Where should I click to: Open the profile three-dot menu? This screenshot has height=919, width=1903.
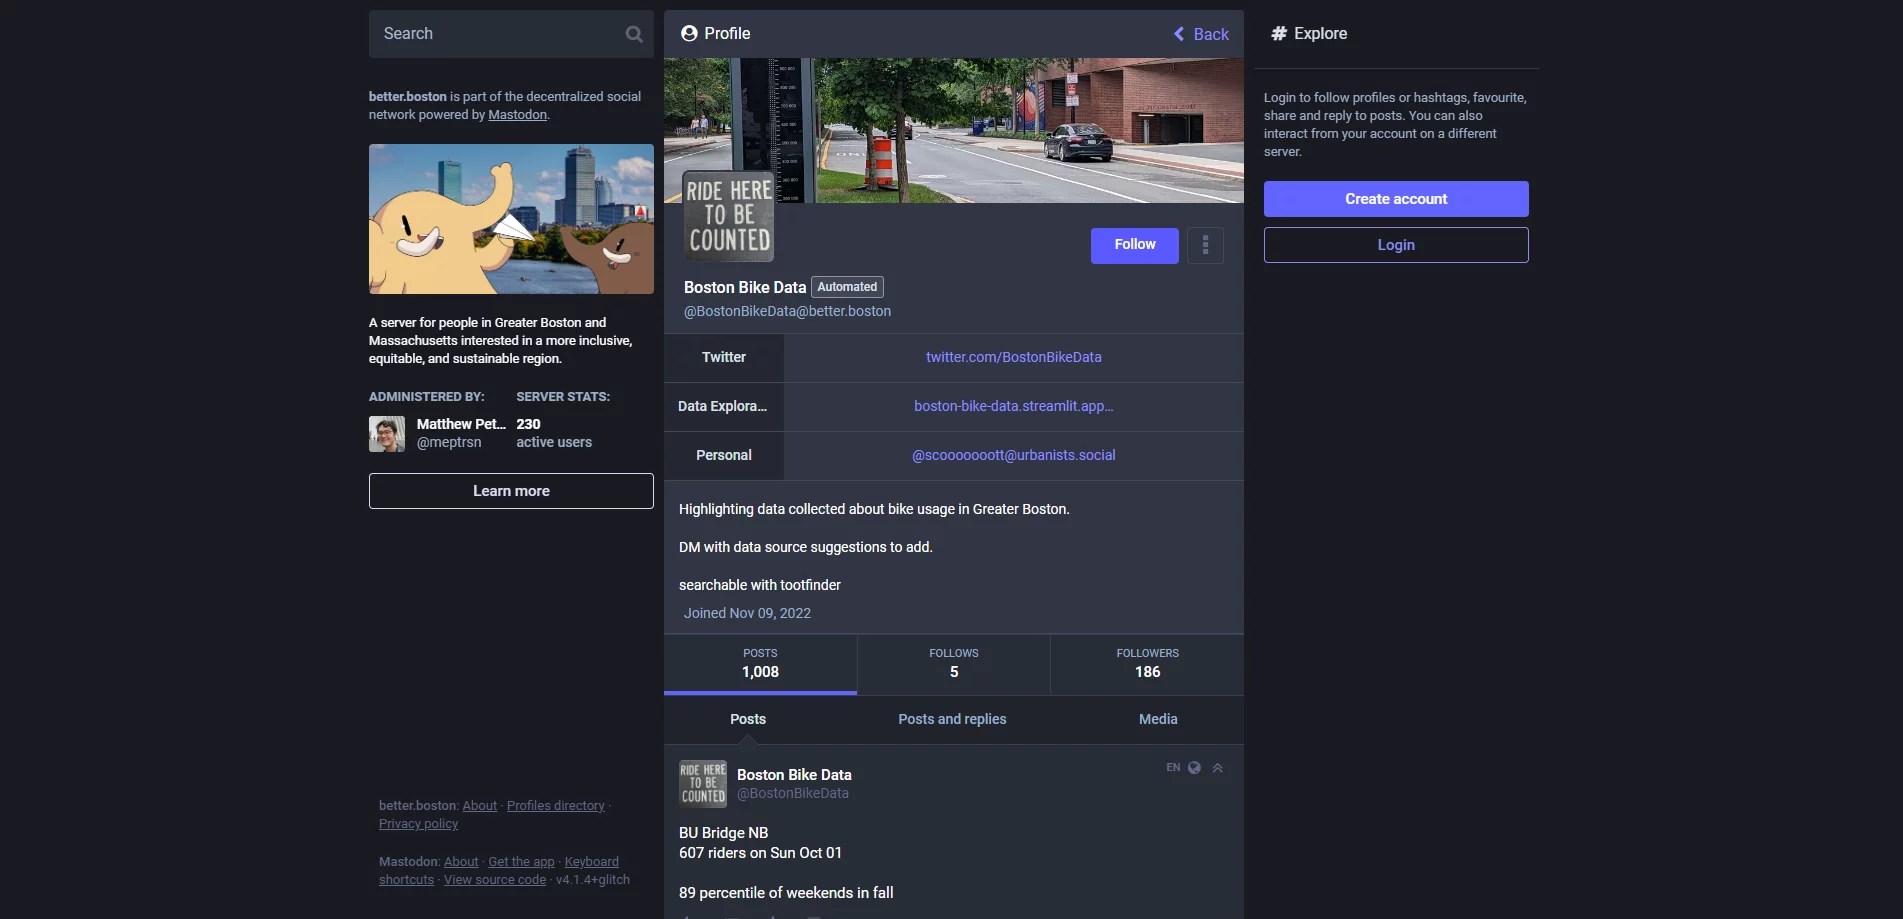1205,245
